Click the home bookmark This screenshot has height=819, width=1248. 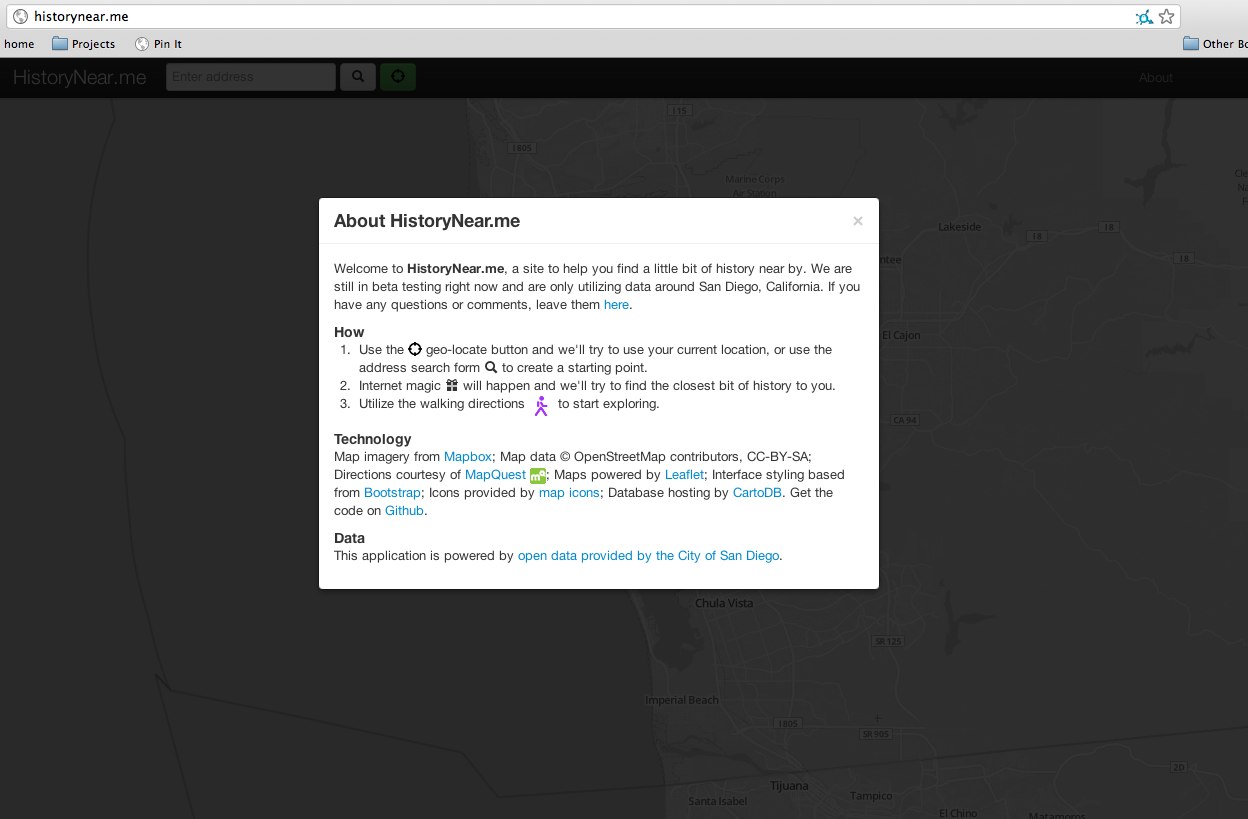[x=19, y=44]
